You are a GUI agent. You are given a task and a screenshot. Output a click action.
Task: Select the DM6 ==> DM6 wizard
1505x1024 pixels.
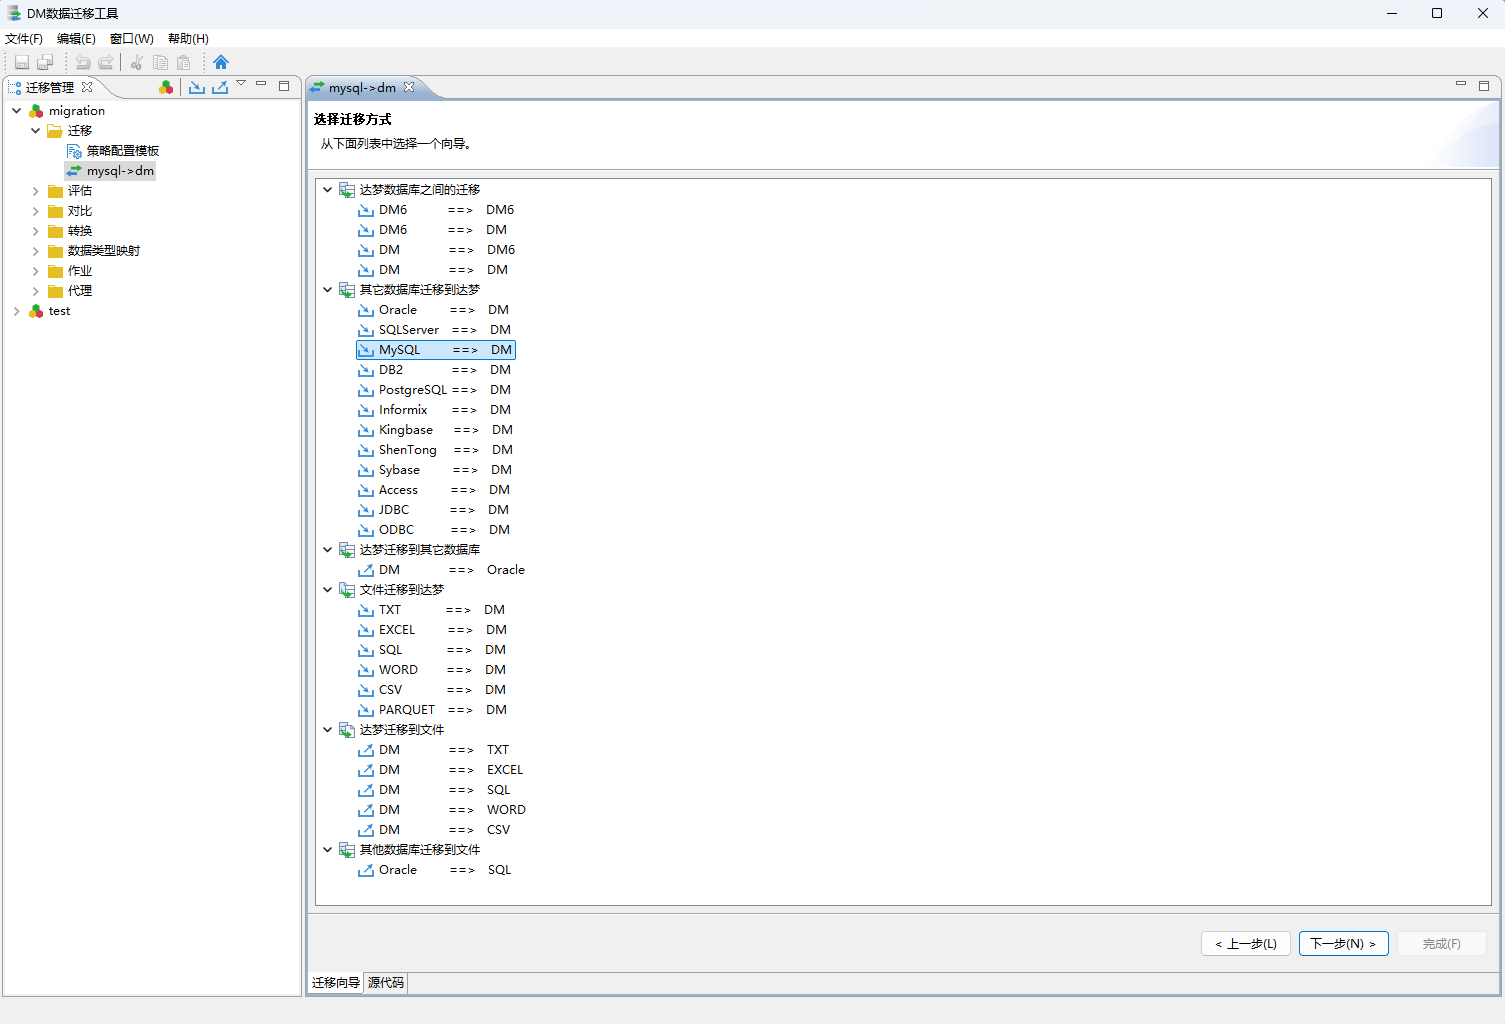tap(437, 210)
